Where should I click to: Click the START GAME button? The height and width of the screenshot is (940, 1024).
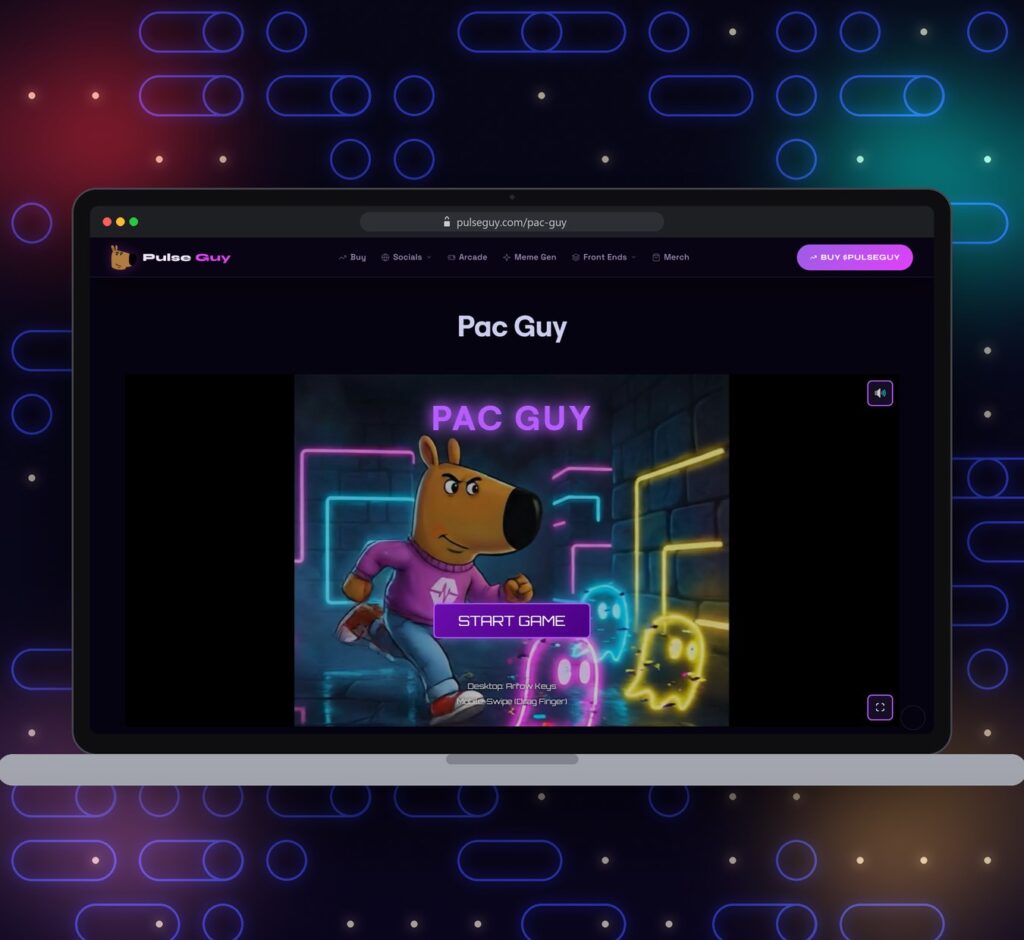coord(511,621)
